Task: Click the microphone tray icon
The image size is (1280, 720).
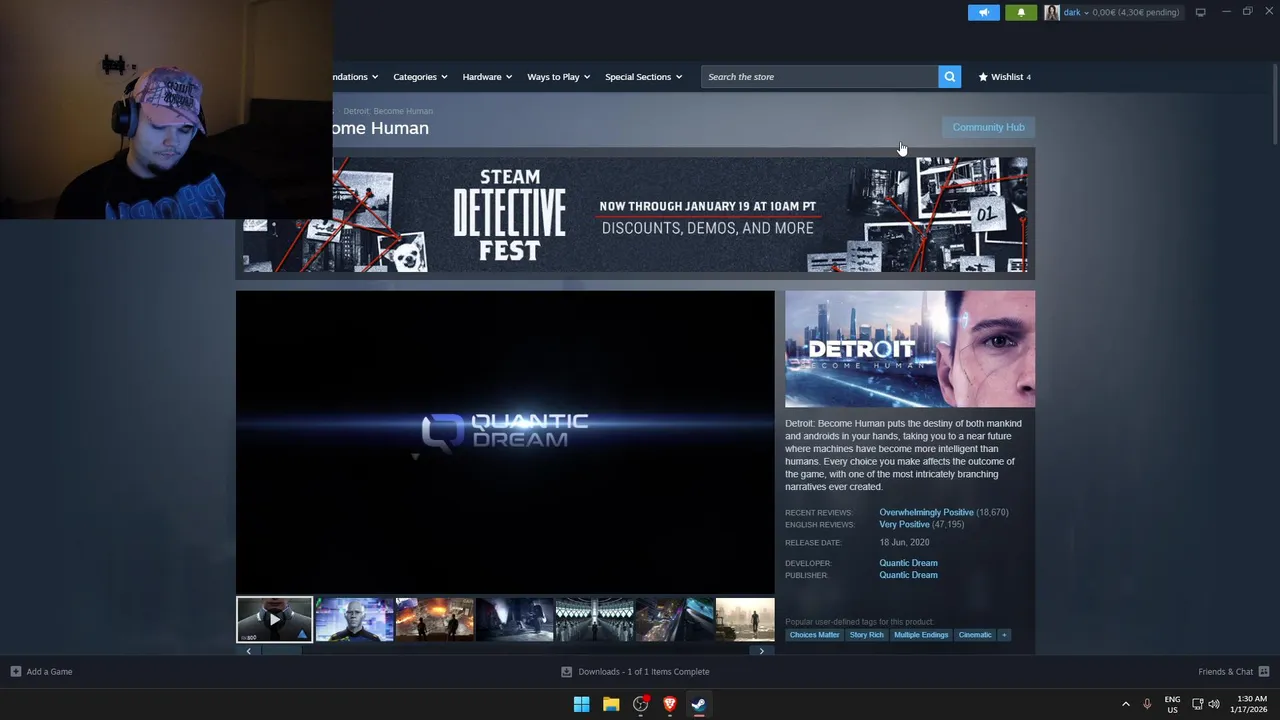Action: pos(1147,704)
